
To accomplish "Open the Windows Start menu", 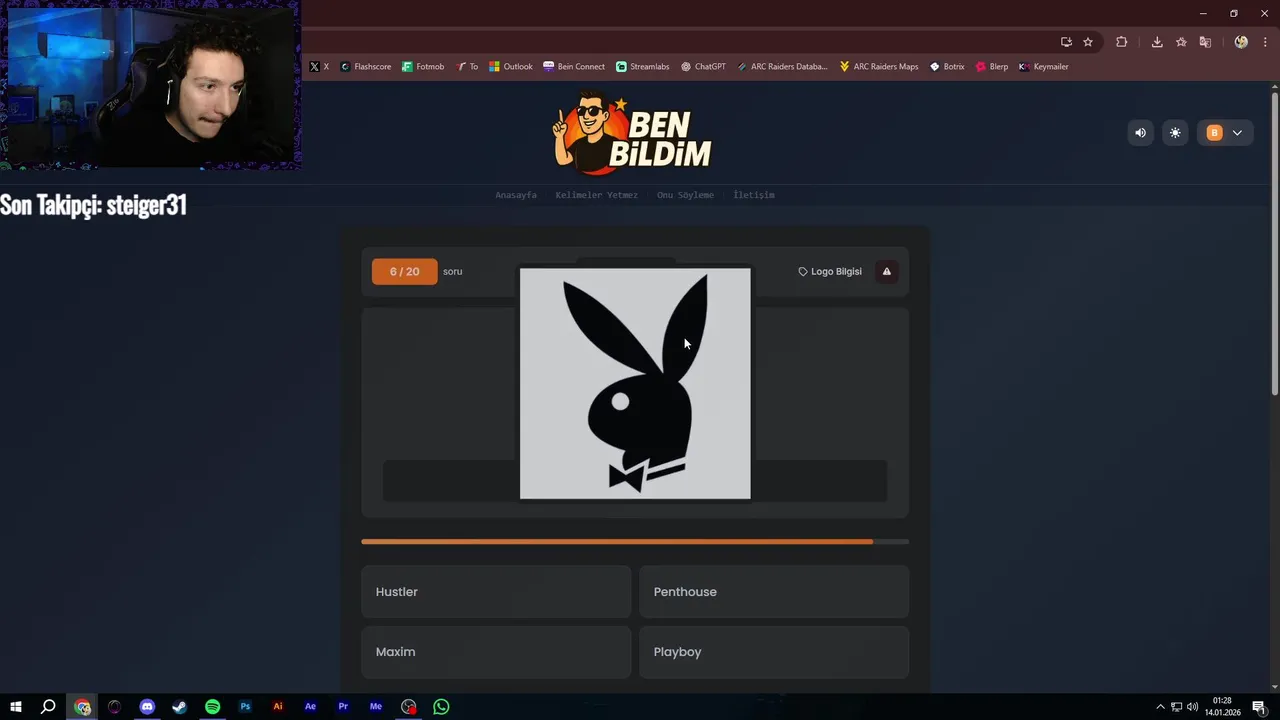I will click(16, 707).
